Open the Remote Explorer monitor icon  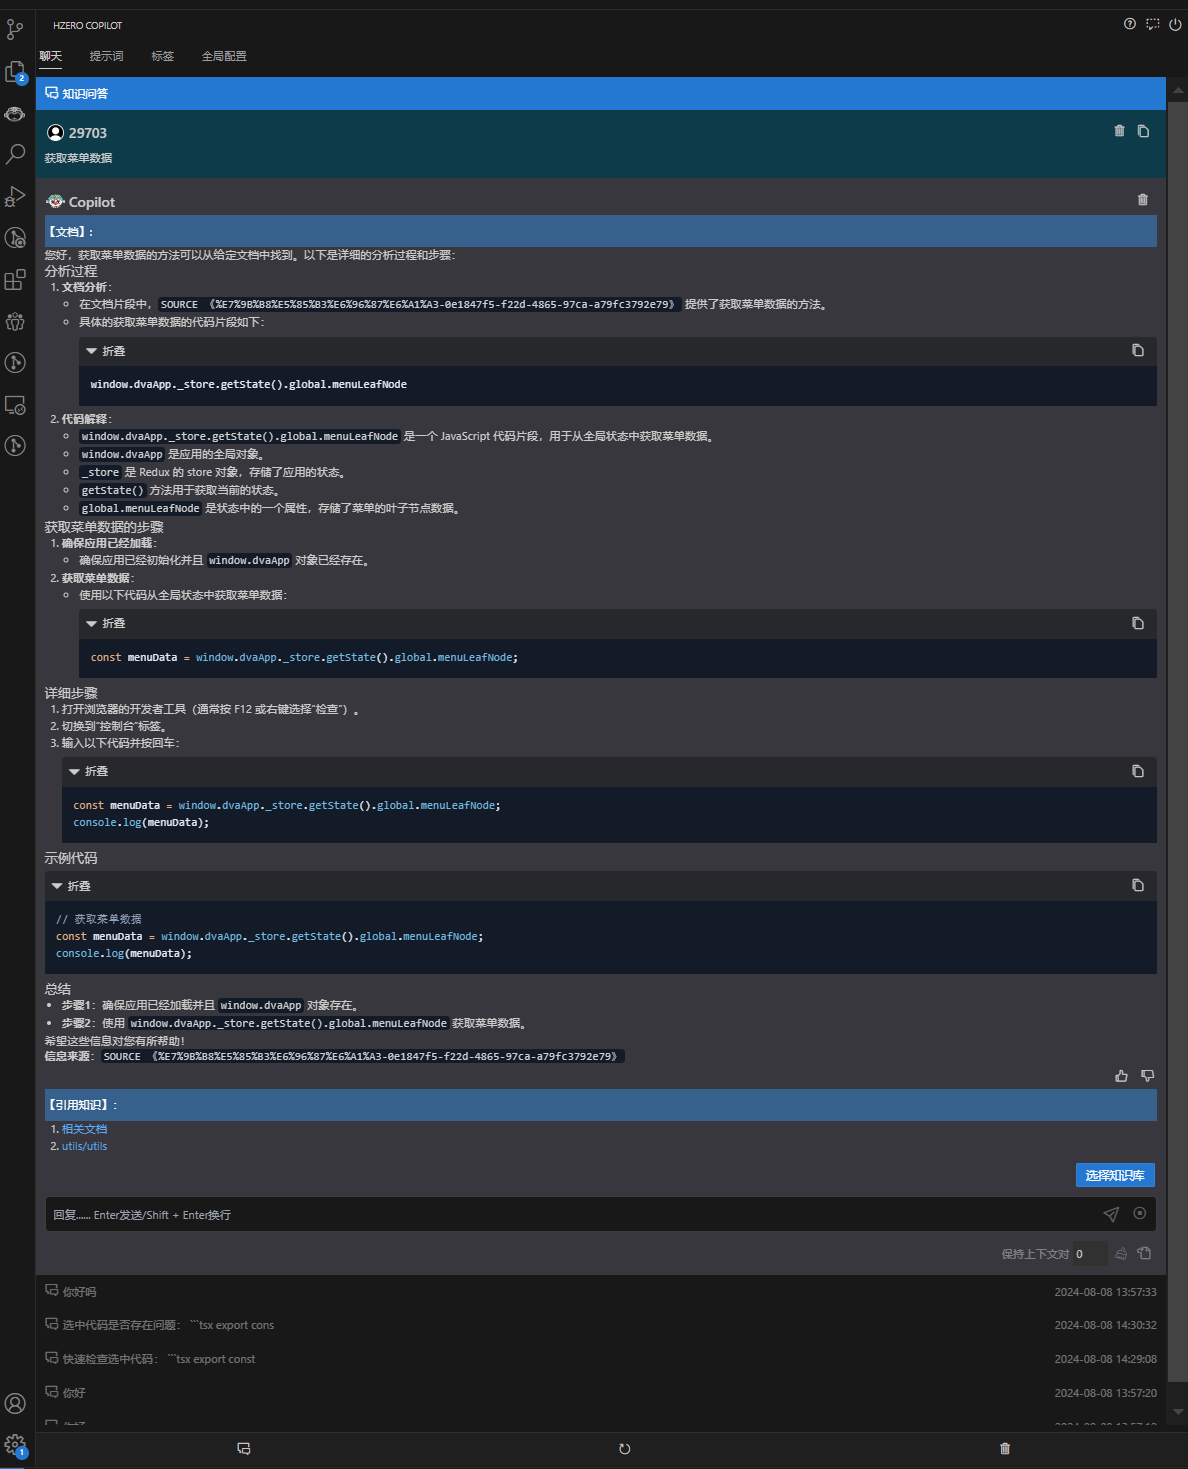tap(15, 404)
